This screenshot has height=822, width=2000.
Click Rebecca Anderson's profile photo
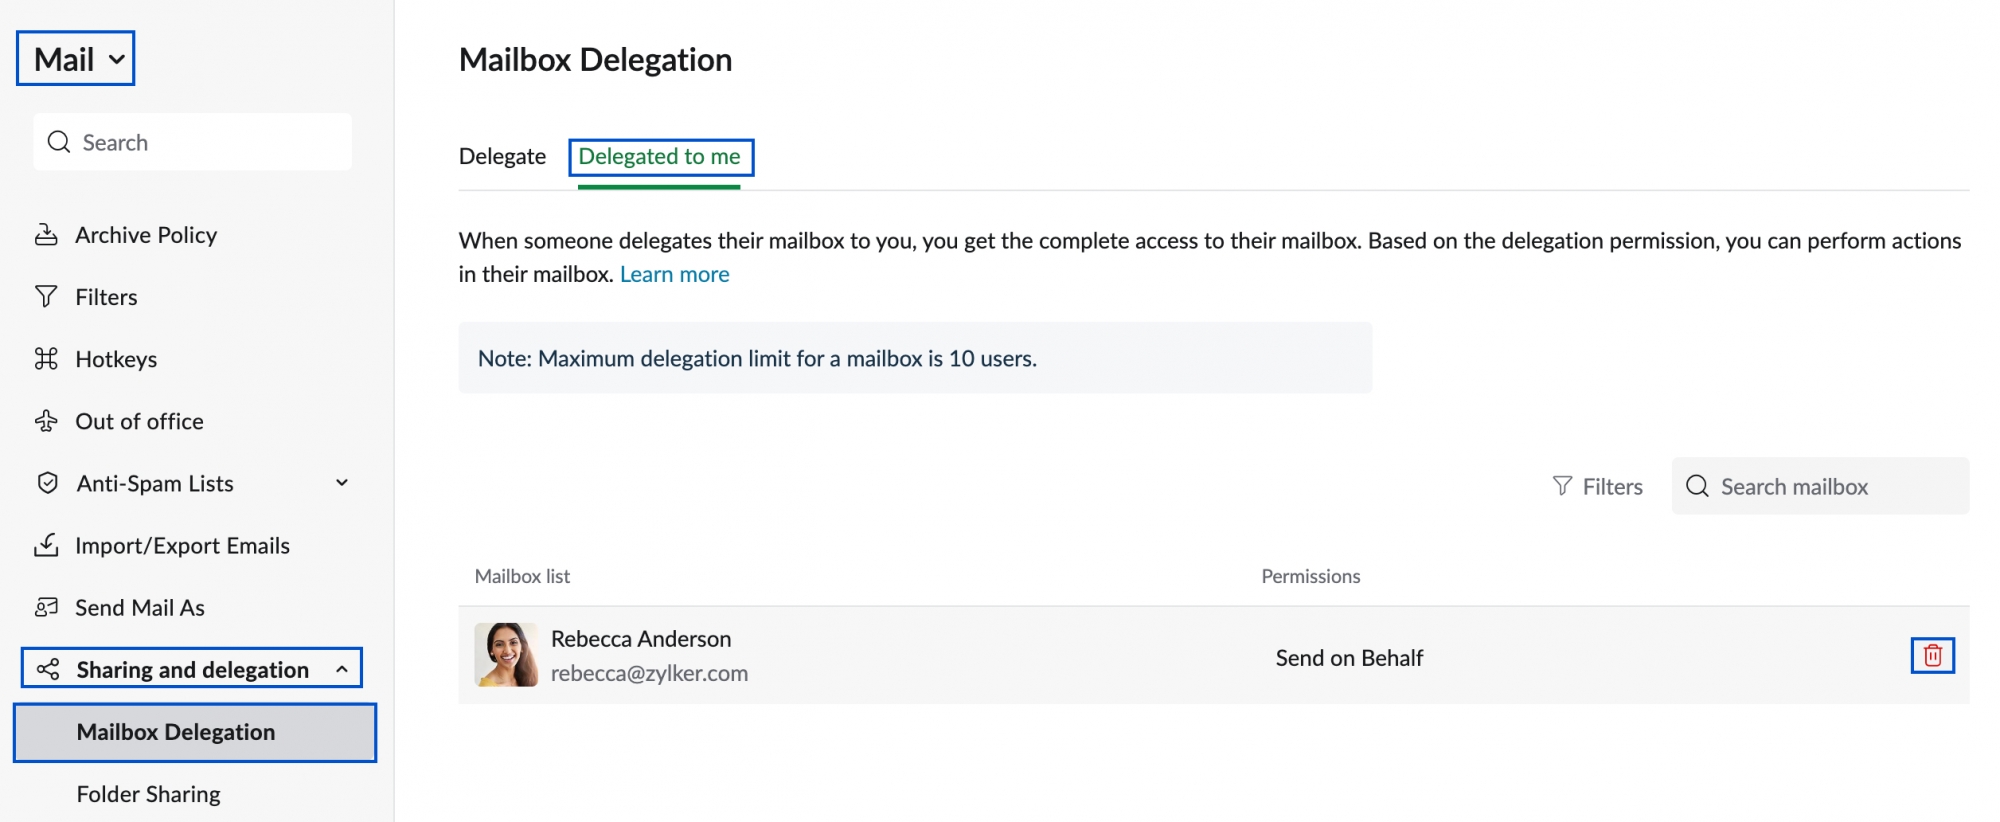tap(506, 655)
